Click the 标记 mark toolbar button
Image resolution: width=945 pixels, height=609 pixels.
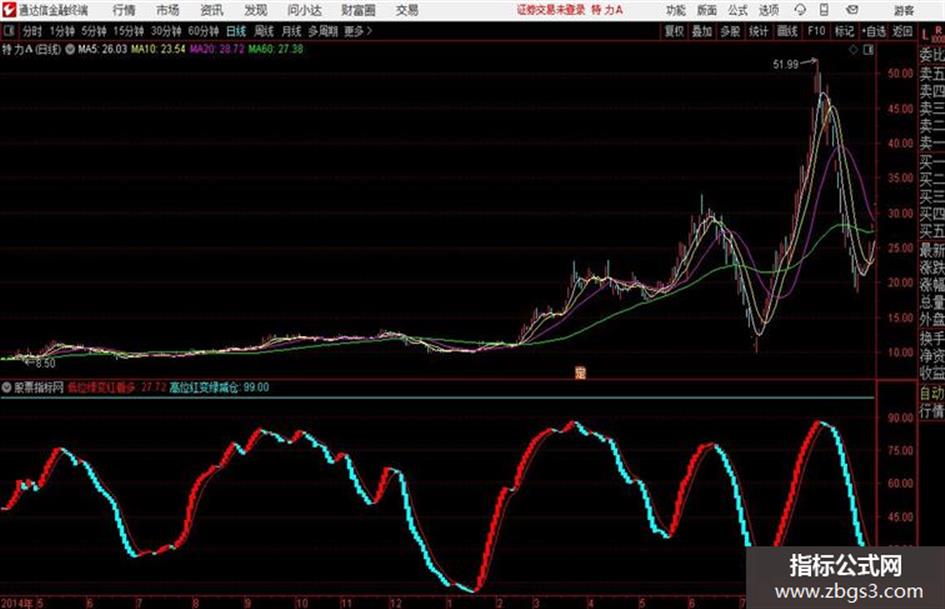point(844,31)
